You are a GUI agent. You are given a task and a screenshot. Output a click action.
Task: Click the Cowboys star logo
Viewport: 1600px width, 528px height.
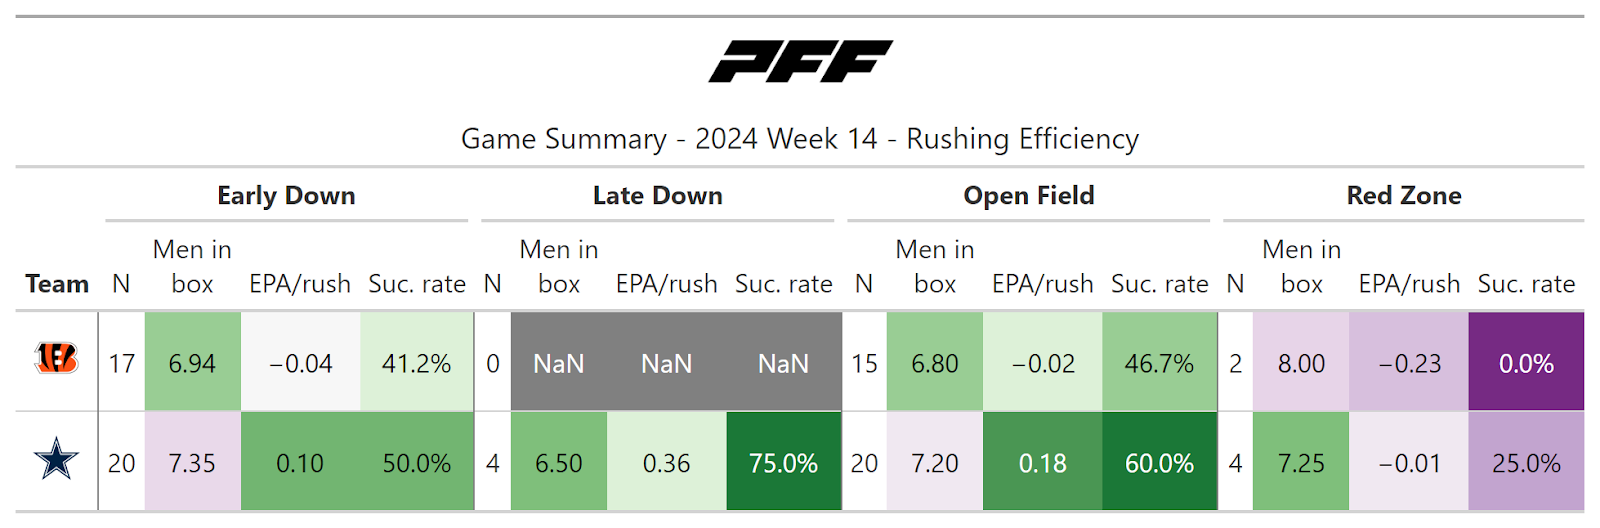click(x=56, y=460)
